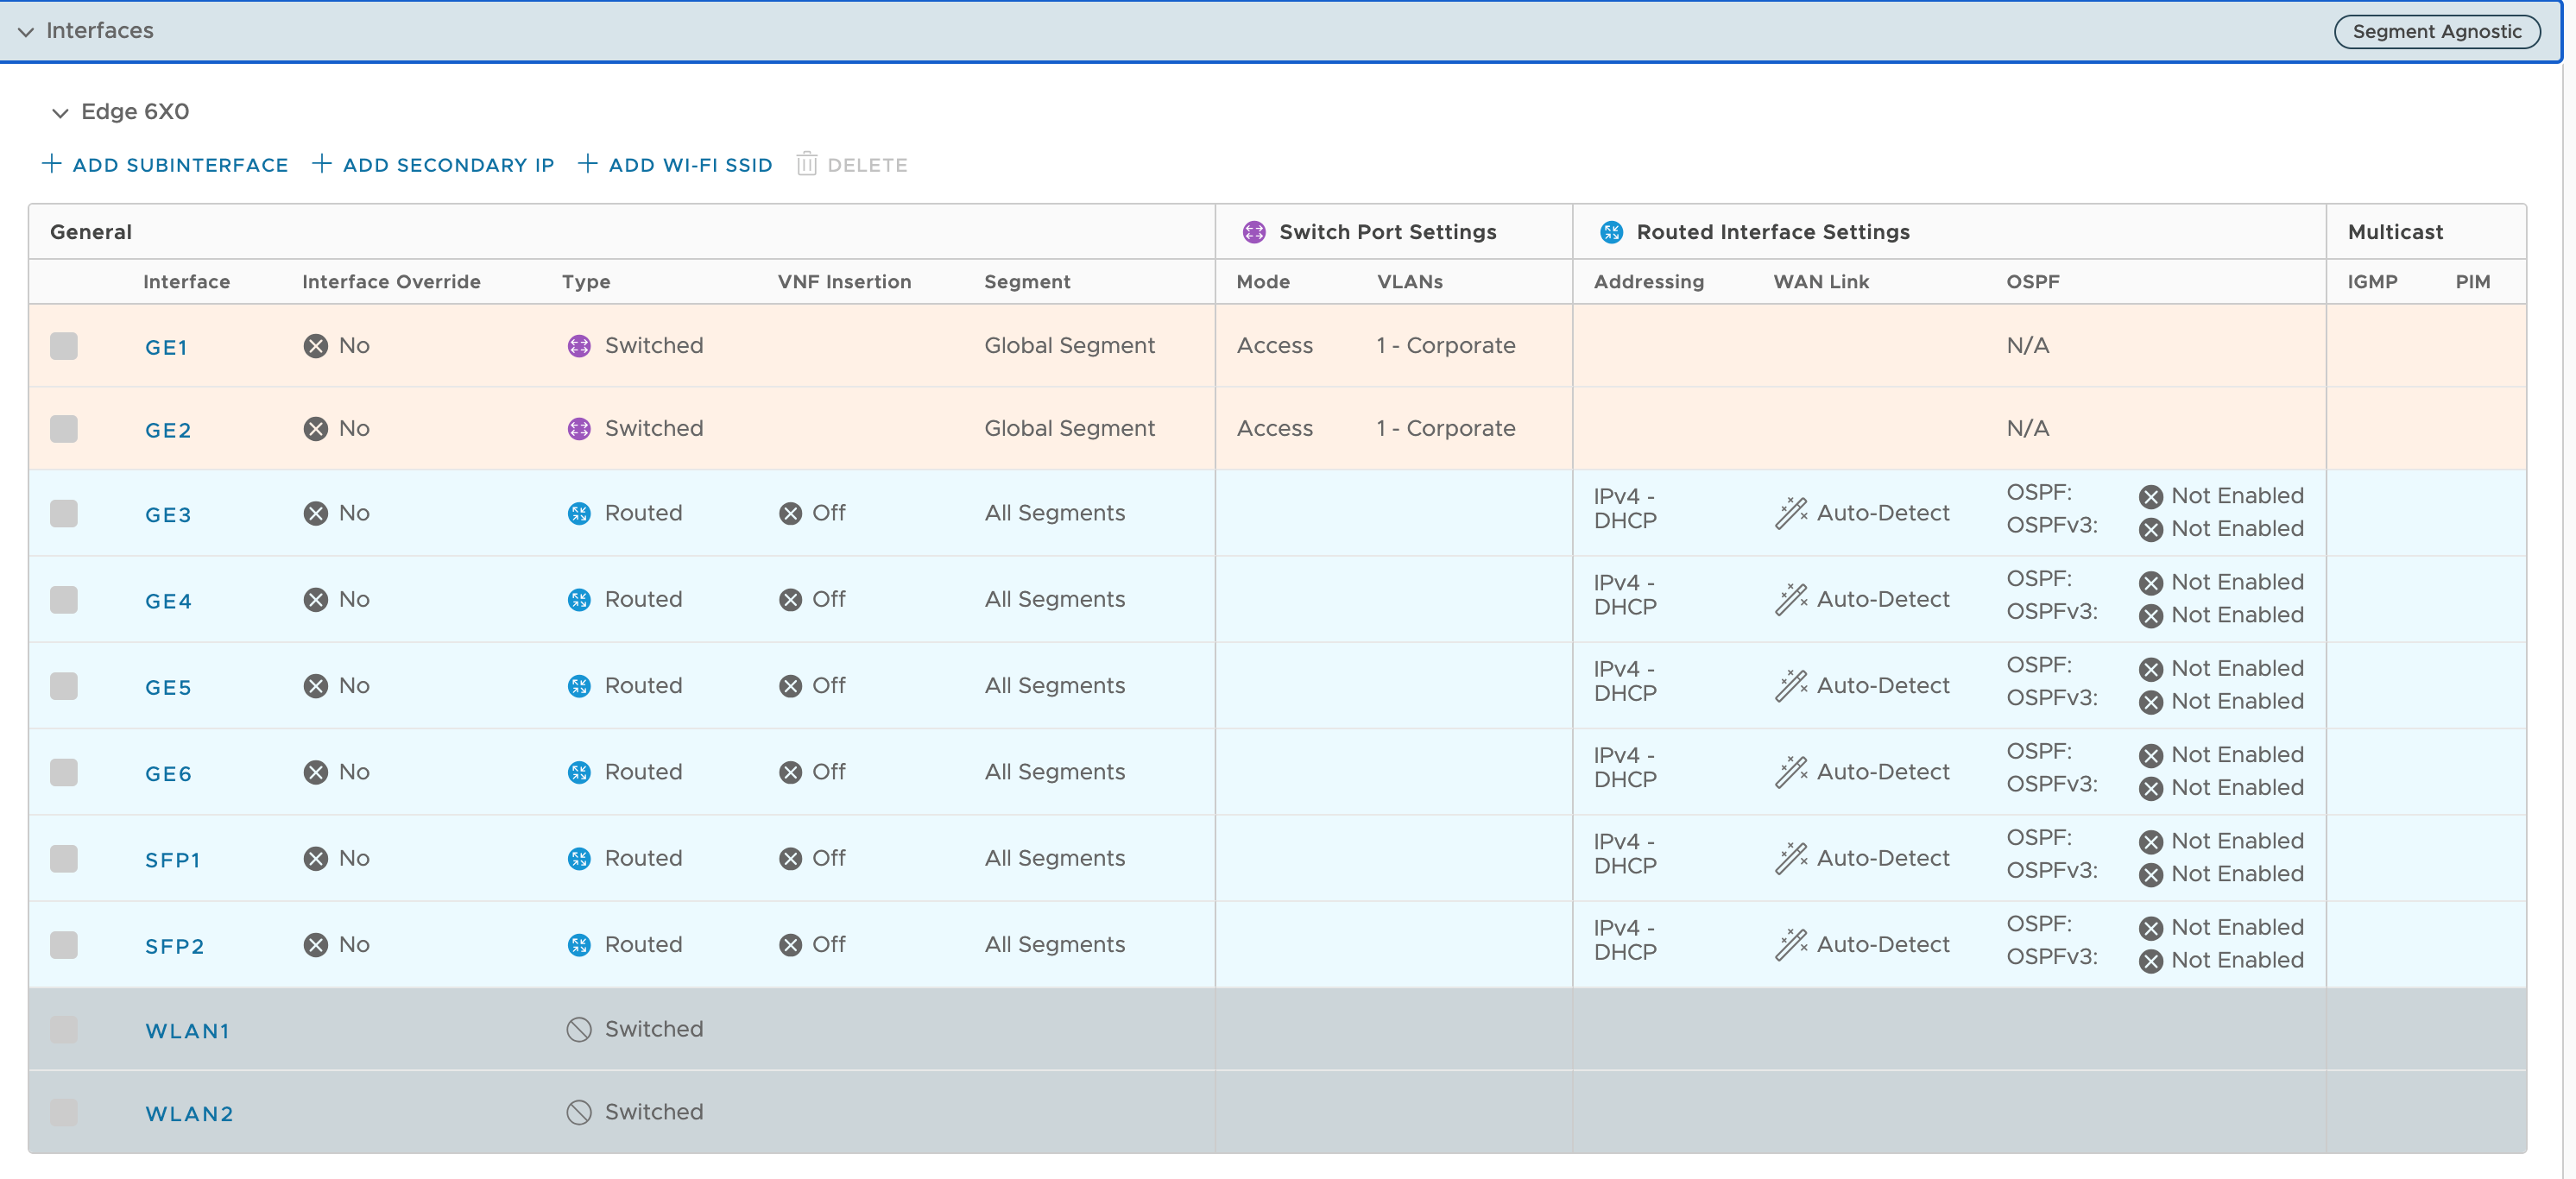Image resolution: width=2576 pixels, height=1179 pixels.
Task: Open the WLAN2 interface link
Action: [x=189, y=1114]
